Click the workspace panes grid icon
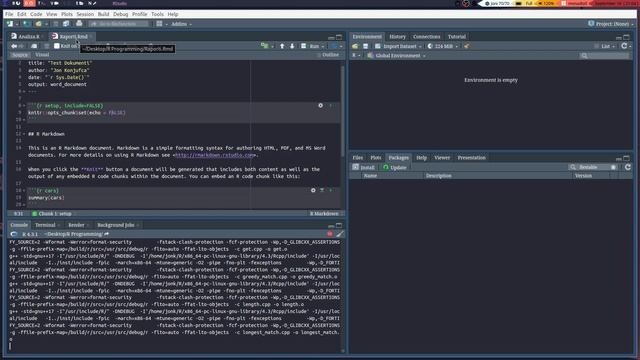Image resolution: width=640 pixels, height=360 pixels. click(160, 24)
